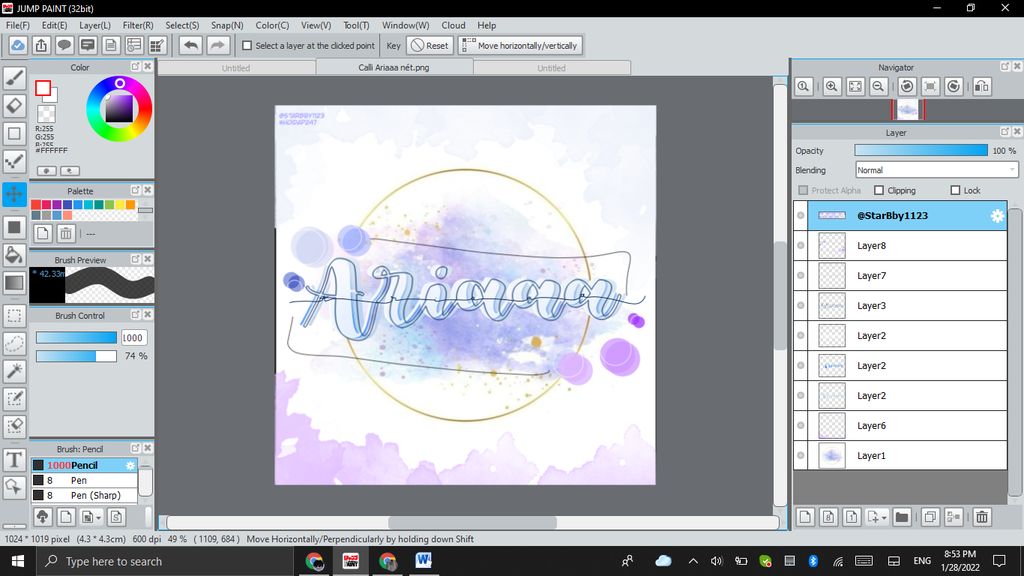This screenshot has height=576, width=1024.
Task: Select the Pen (Sharp) brush
Action: click(84, 495)
